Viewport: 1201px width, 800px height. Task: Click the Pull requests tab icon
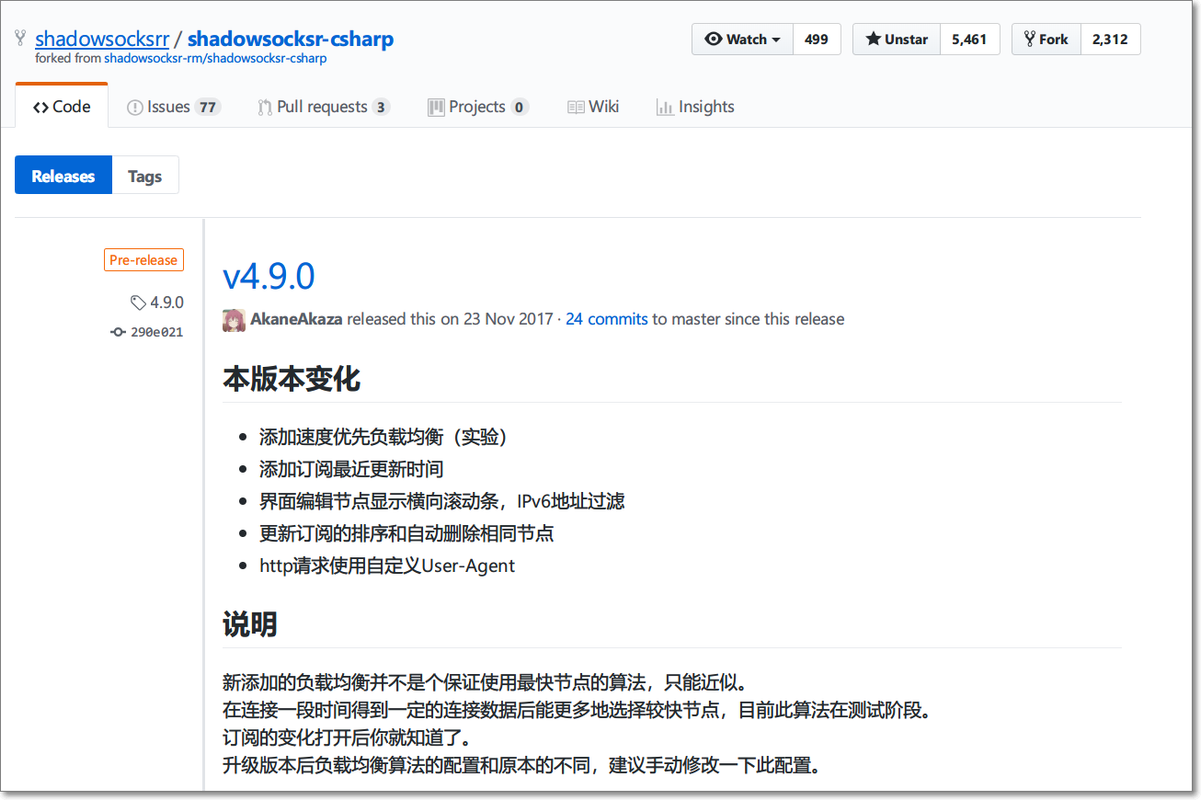265,108
